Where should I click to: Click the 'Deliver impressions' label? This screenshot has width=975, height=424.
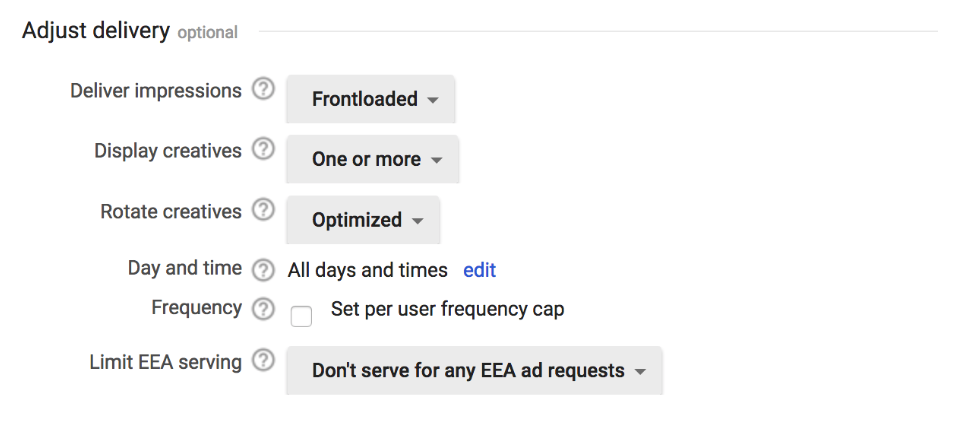(x=155, y=91)
